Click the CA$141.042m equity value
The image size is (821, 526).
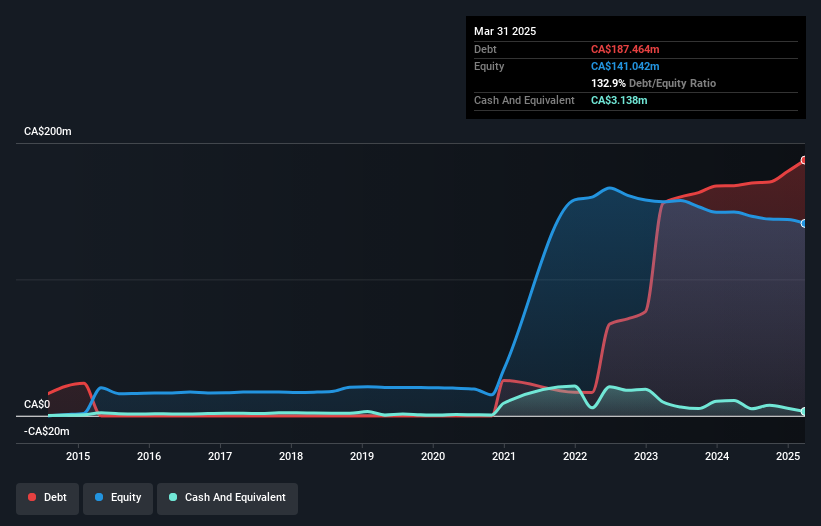pyautogui.click(x=625, y=66)
